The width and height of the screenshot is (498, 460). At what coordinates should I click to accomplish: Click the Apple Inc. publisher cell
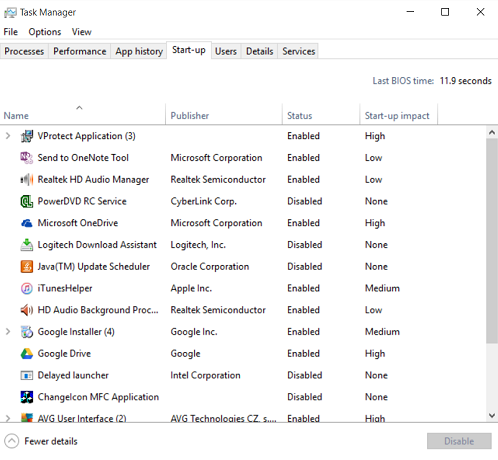click(191, 288)
